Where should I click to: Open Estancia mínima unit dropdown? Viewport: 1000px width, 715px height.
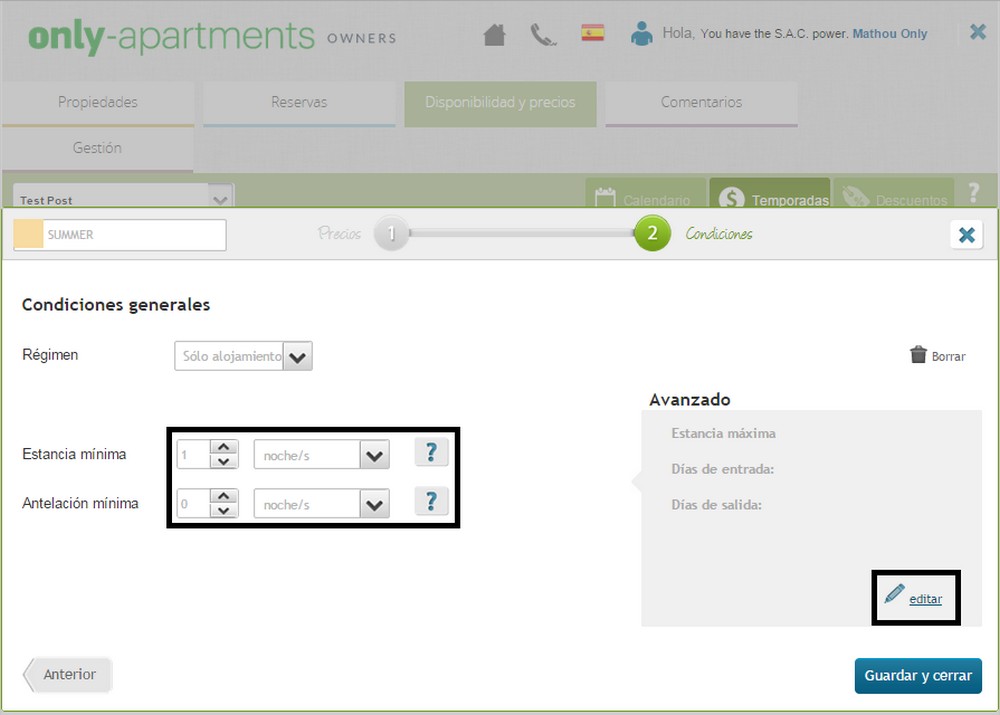(374, 456)
